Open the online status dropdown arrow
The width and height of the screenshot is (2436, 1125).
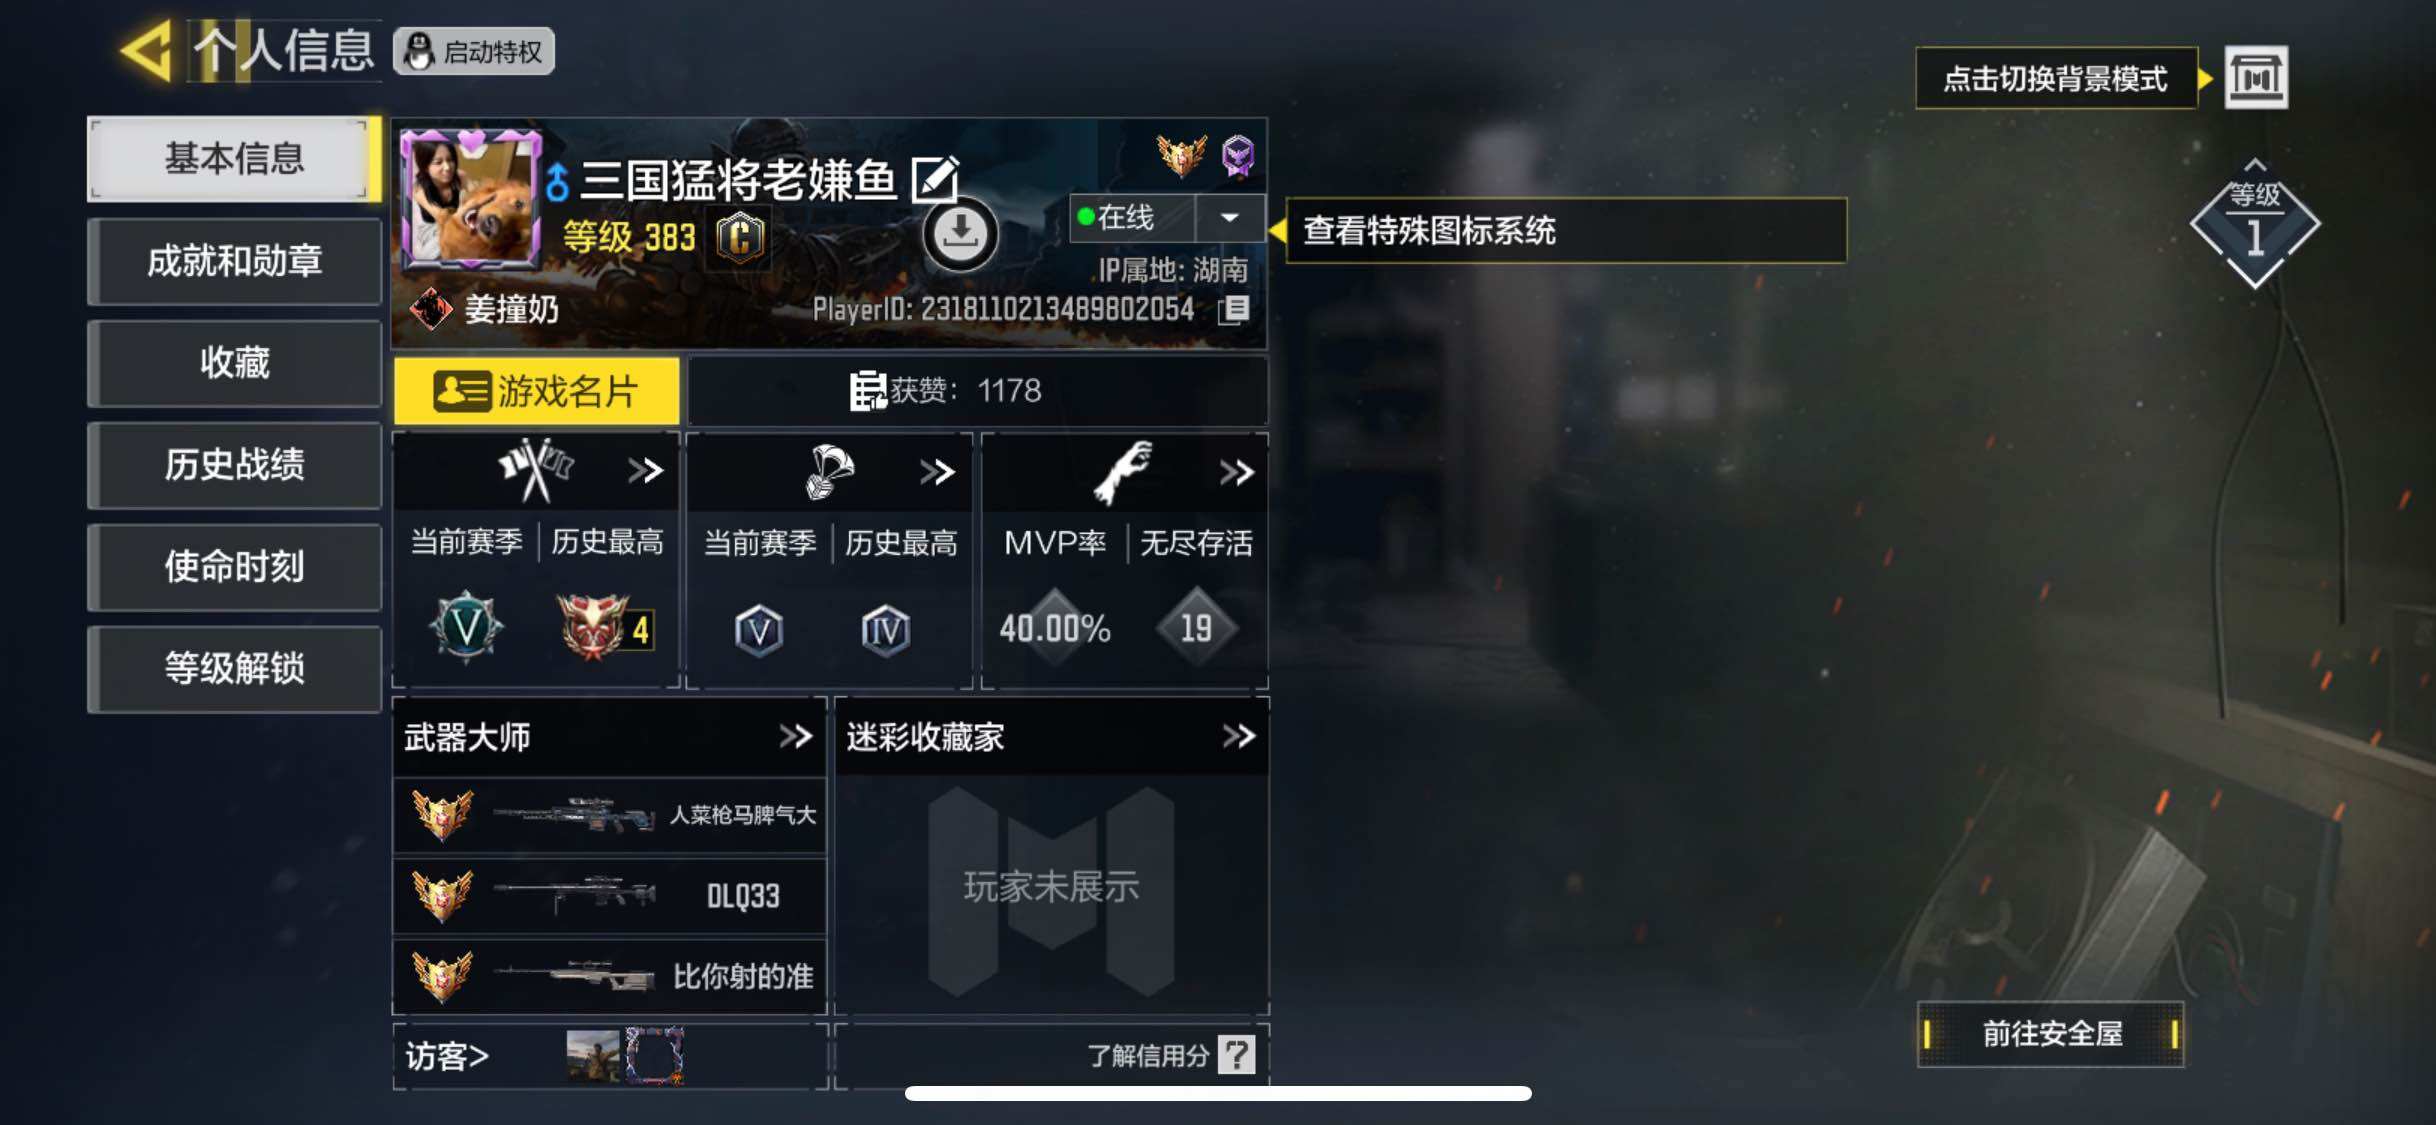coord(1230,217)
